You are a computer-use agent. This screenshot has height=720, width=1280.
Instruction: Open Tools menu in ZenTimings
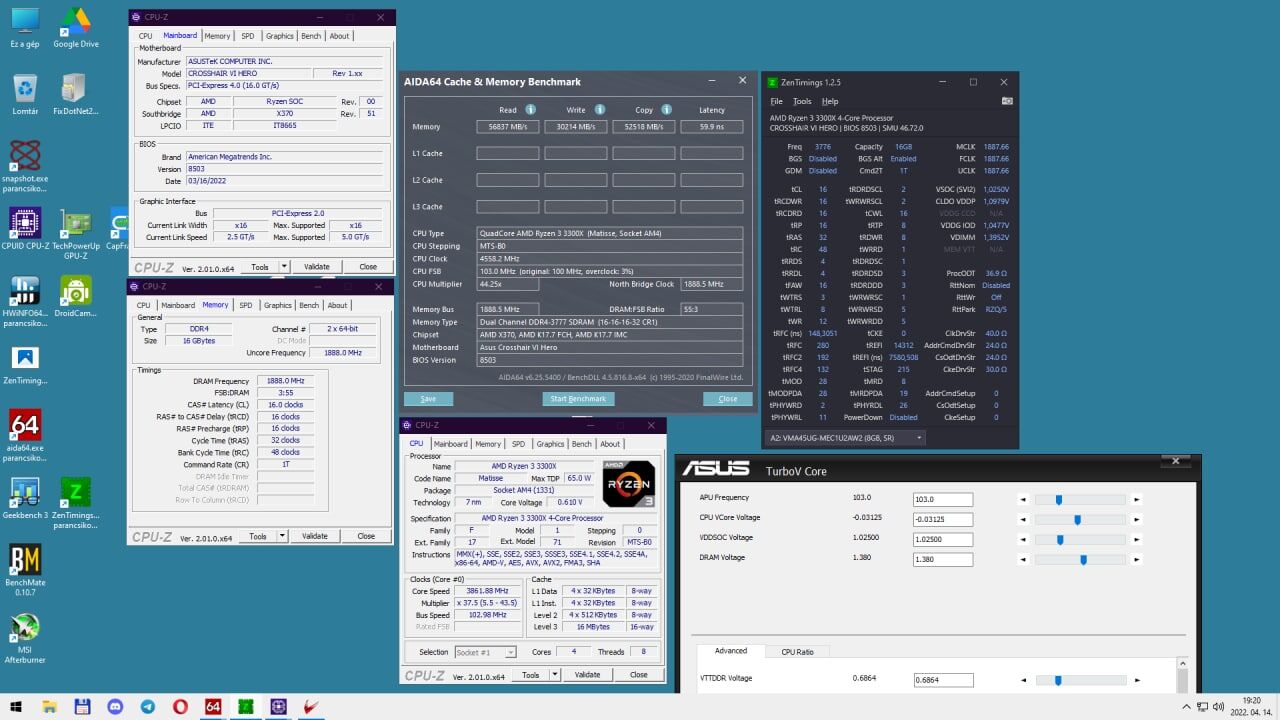click(802, 101)
